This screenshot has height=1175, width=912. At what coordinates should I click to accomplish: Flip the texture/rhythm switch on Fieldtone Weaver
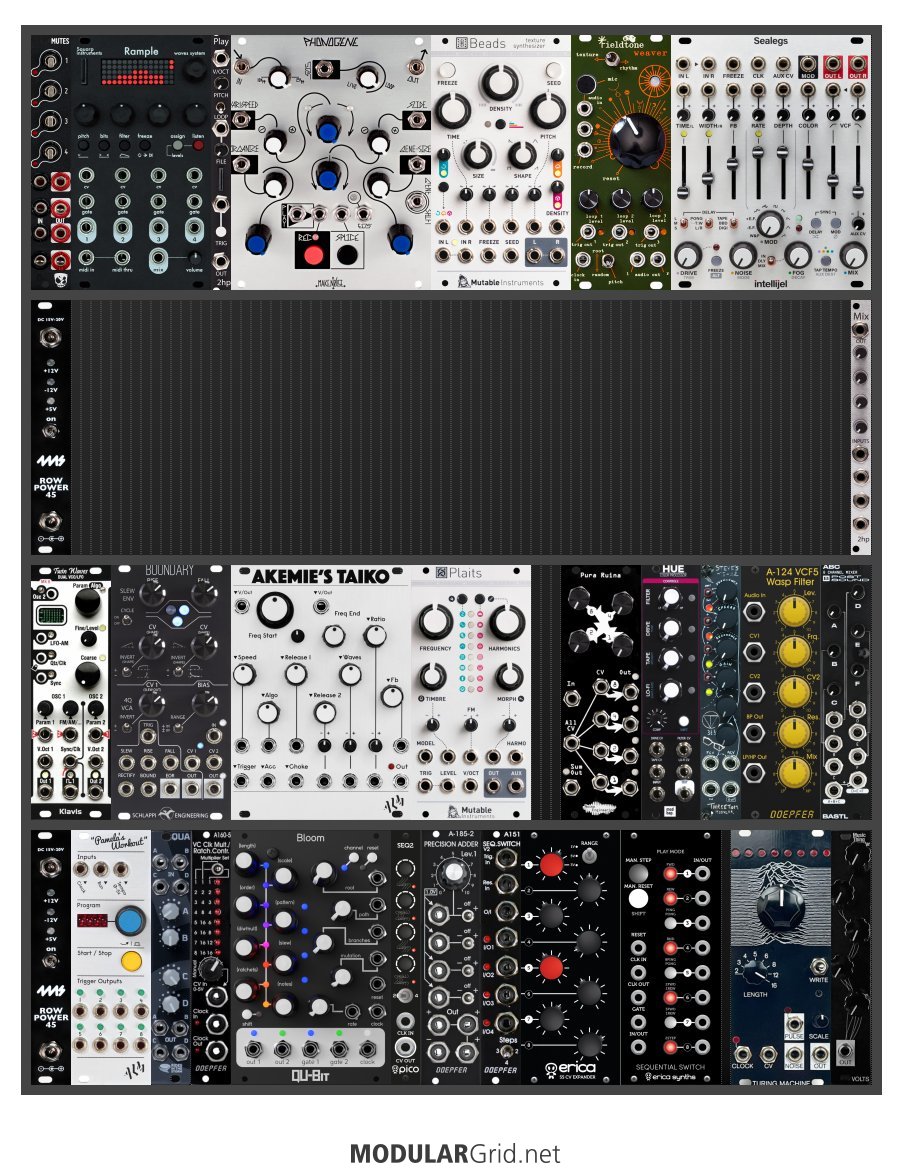[611, 58]
